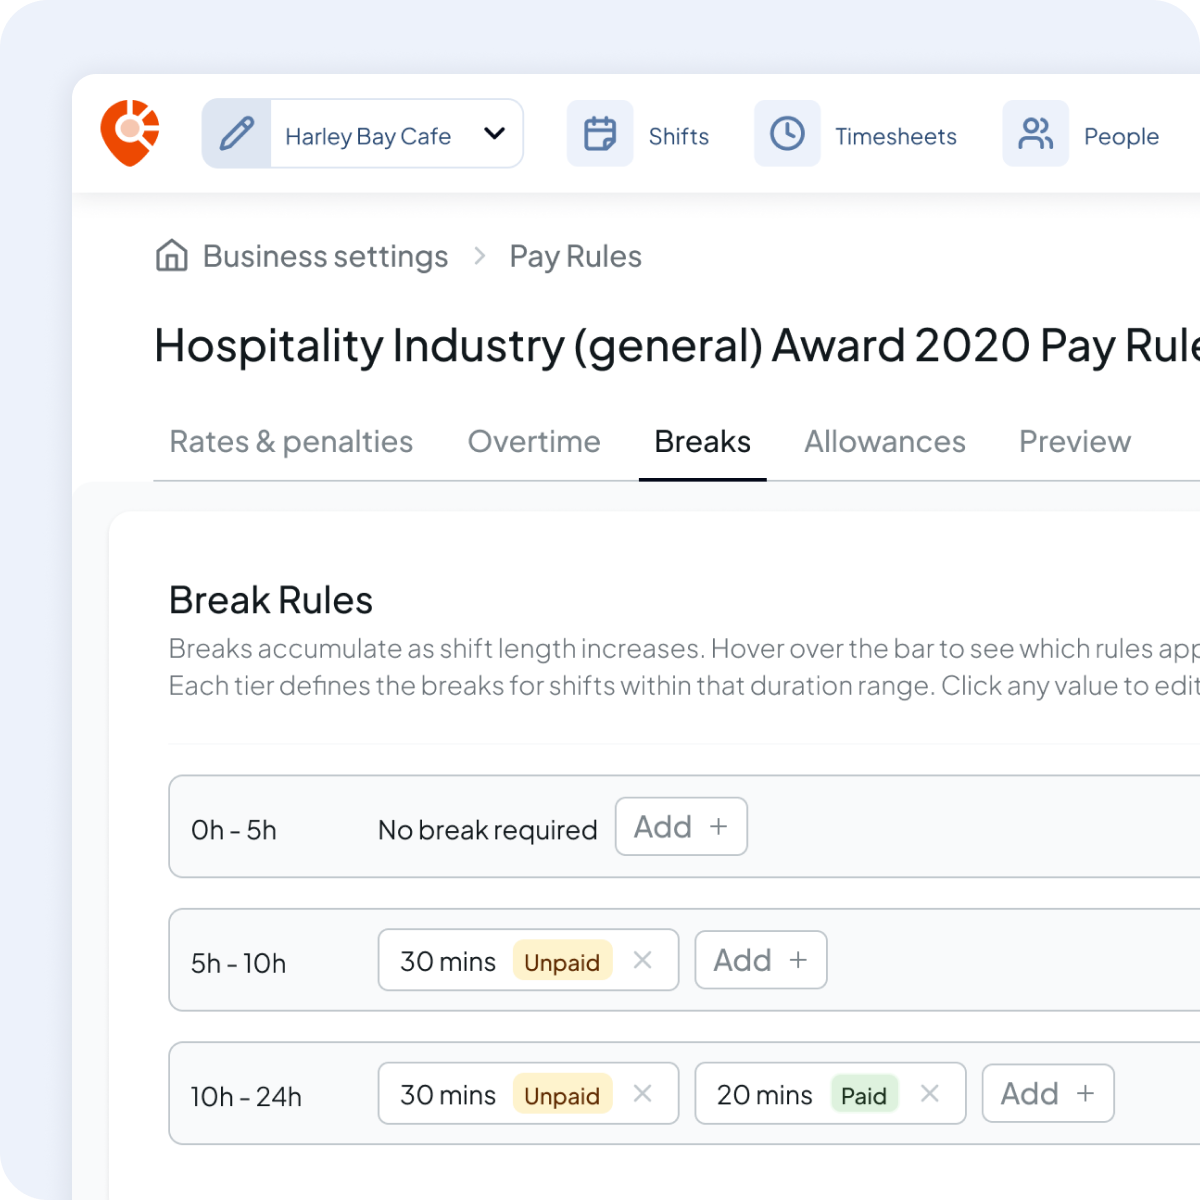Click the breadcrumb separator chevron after Business settings
The image size is (1200, 1200).
480,256
